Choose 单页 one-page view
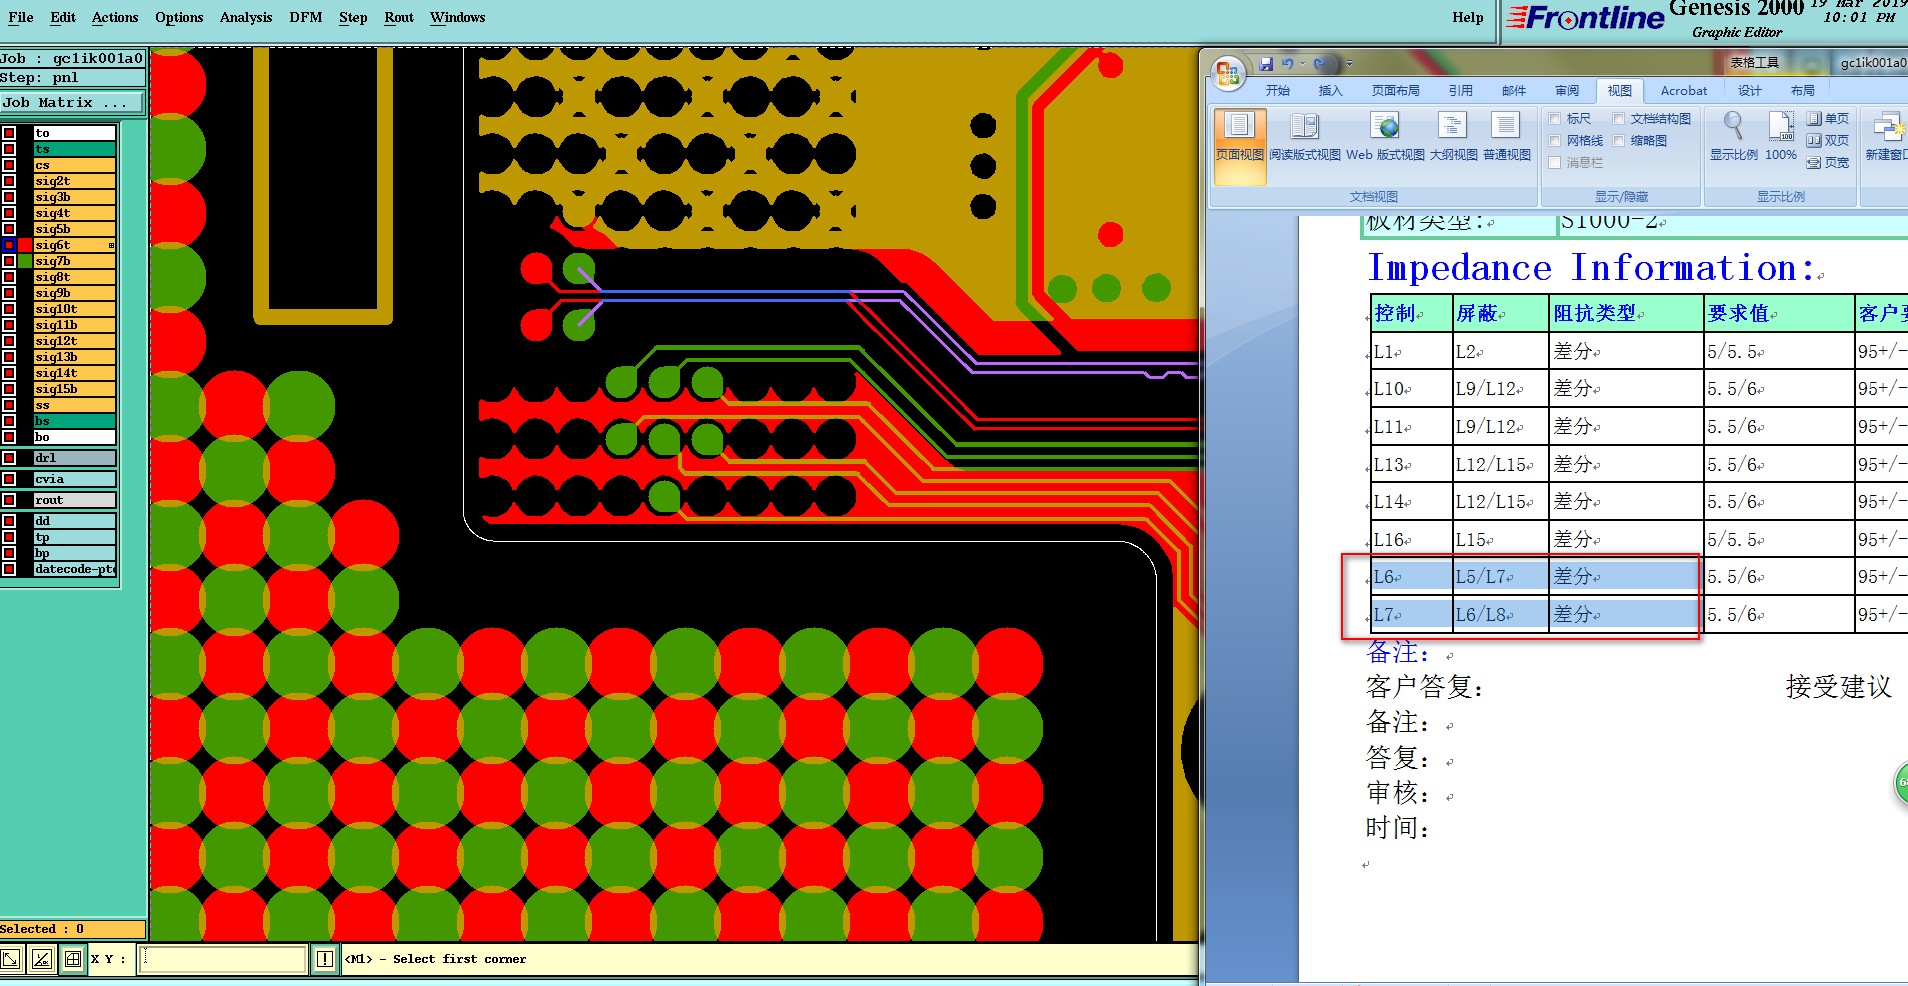 (x=1827, y=118)
